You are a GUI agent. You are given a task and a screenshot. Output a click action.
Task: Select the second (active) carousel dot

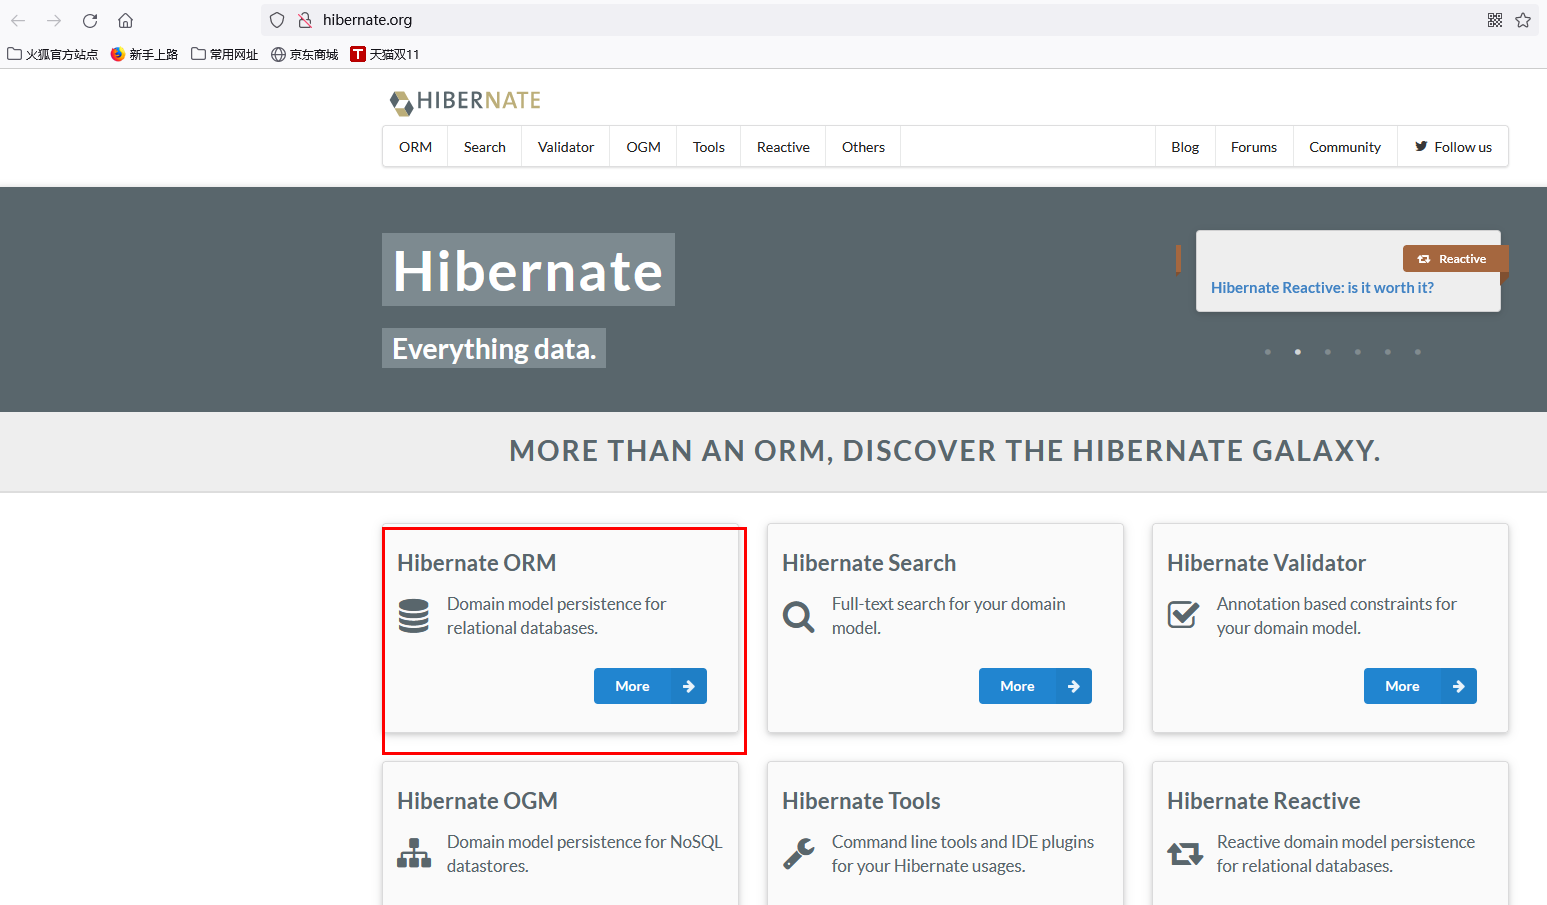tap(1298, 352)
